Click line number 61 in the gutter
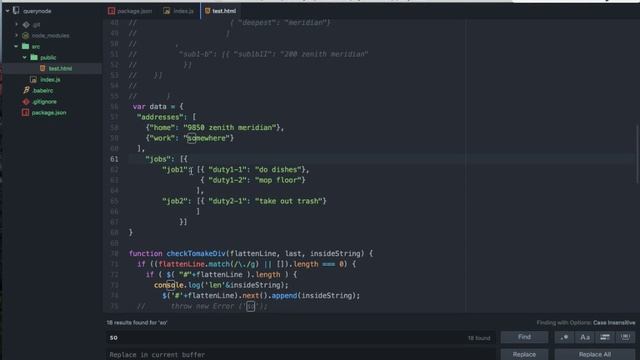The height and width of the screenshot is (360, 640). [x=114, y=159]
